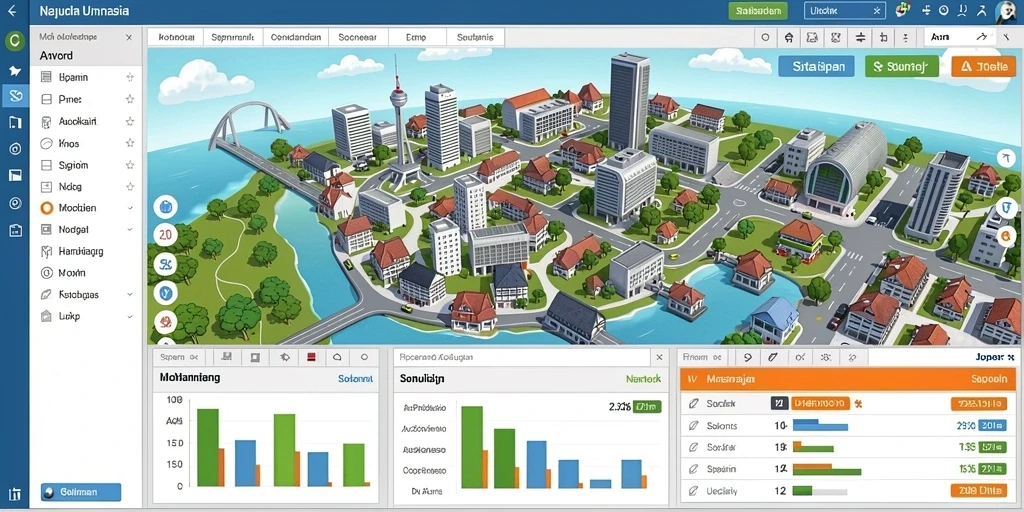Toggle the favorite star beside Auockairl

tap(130, 121)
